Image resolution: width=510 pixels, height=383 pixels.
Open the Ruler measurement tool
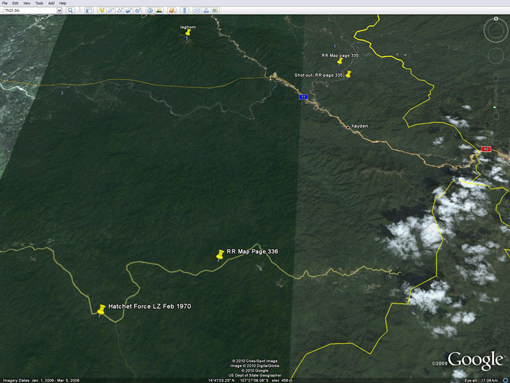coord(185,10)
